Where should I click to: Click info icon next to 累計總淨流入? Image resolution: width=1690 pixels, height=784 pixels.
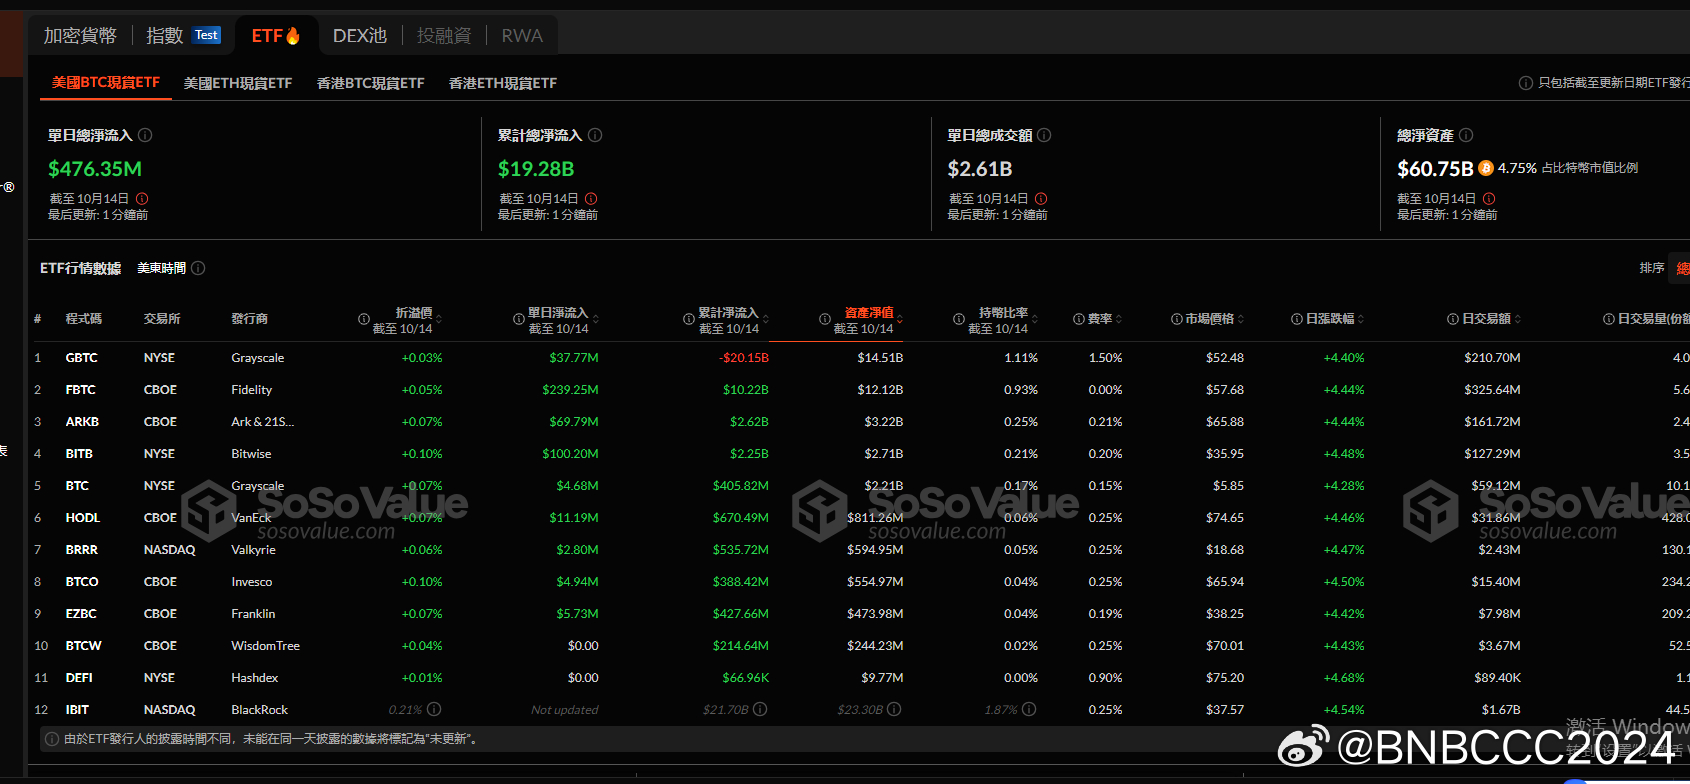point(595,135)
